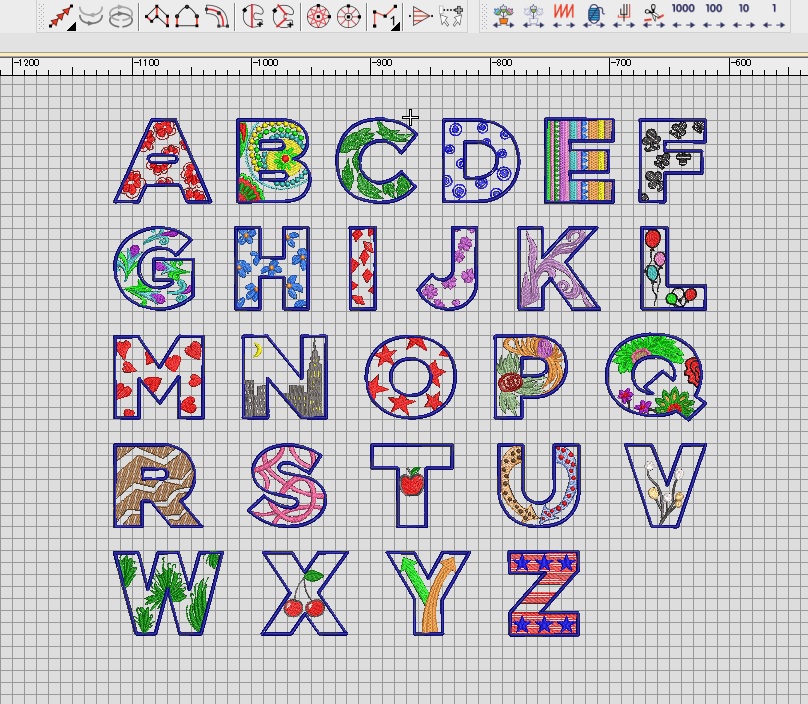Select the spoked wheel ring tool

[348, 16]
